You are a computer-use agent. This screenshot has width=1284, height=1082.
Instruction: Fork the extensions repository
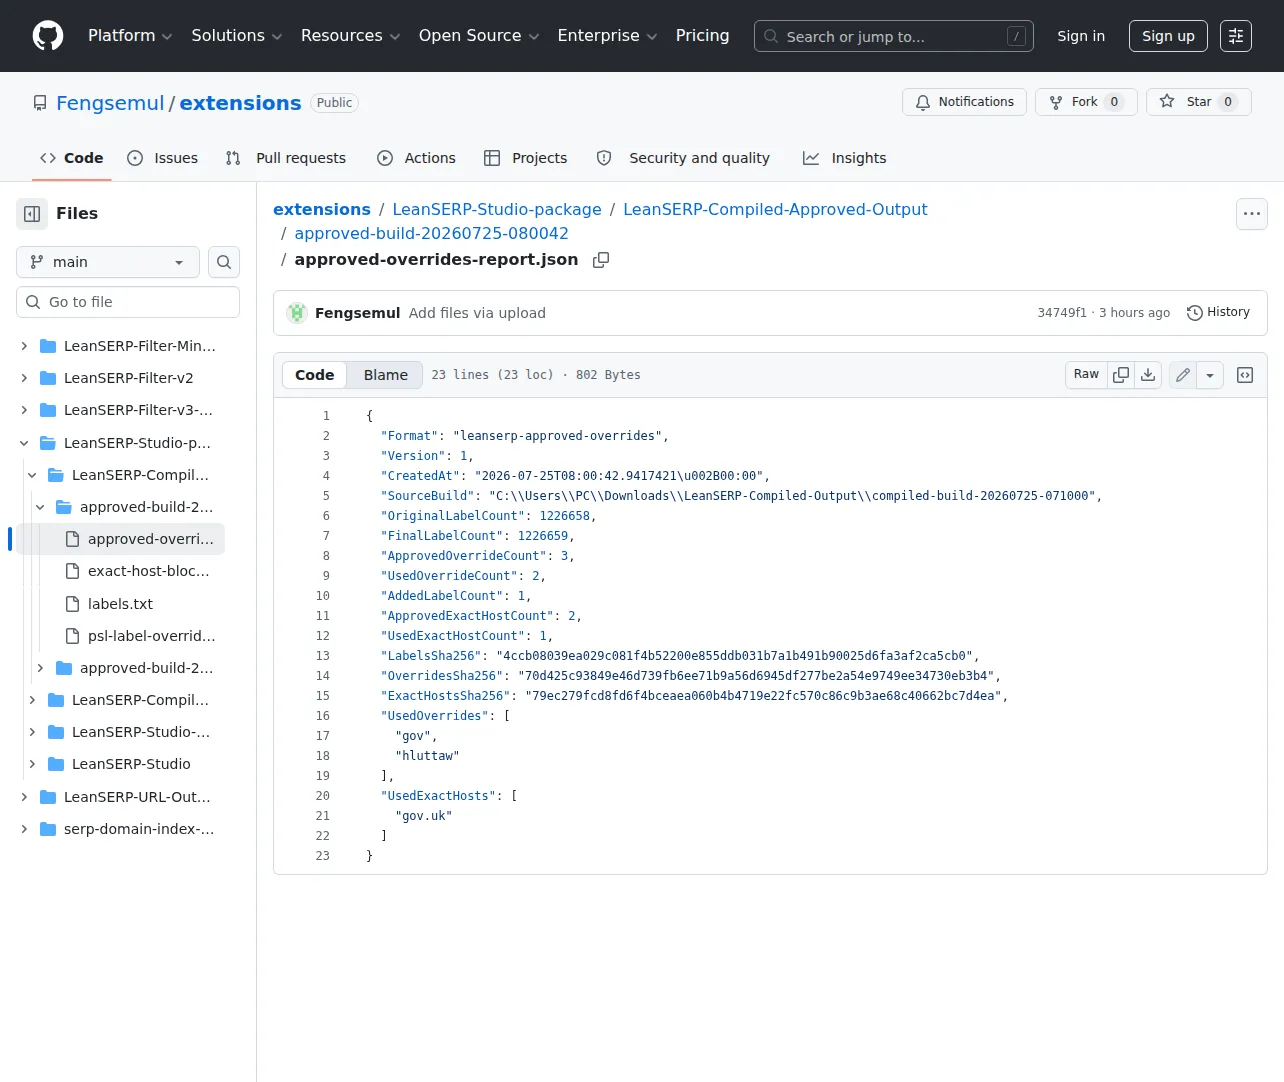[x=1086, y=102]
